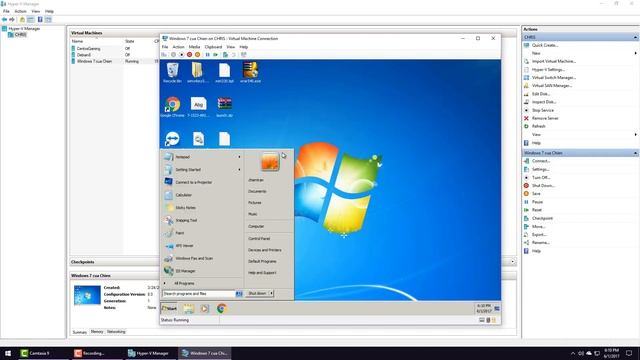Click the Windows 7 Start button
Screen dimensions: 640x360
169,309
